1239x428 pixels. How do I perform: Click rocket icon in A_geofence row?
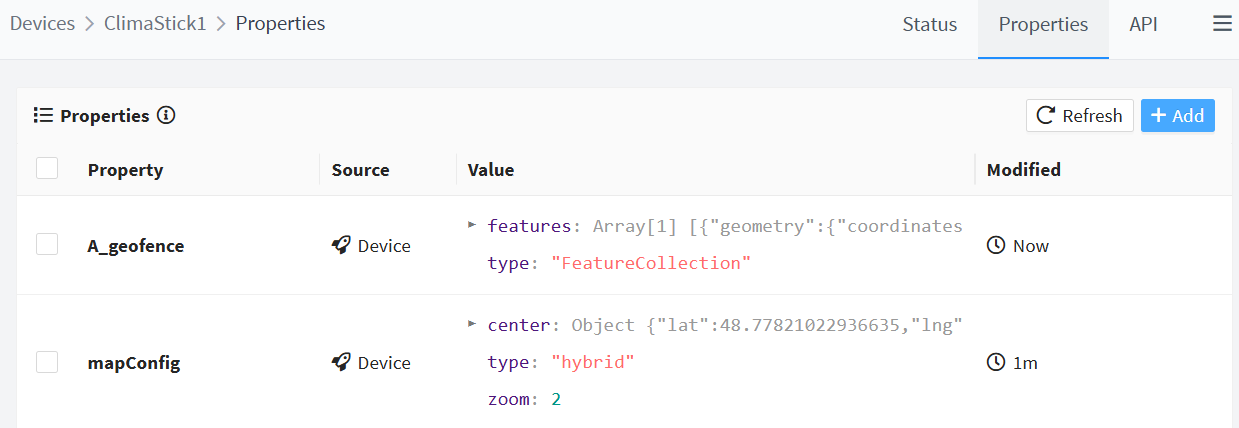(341, 245)
